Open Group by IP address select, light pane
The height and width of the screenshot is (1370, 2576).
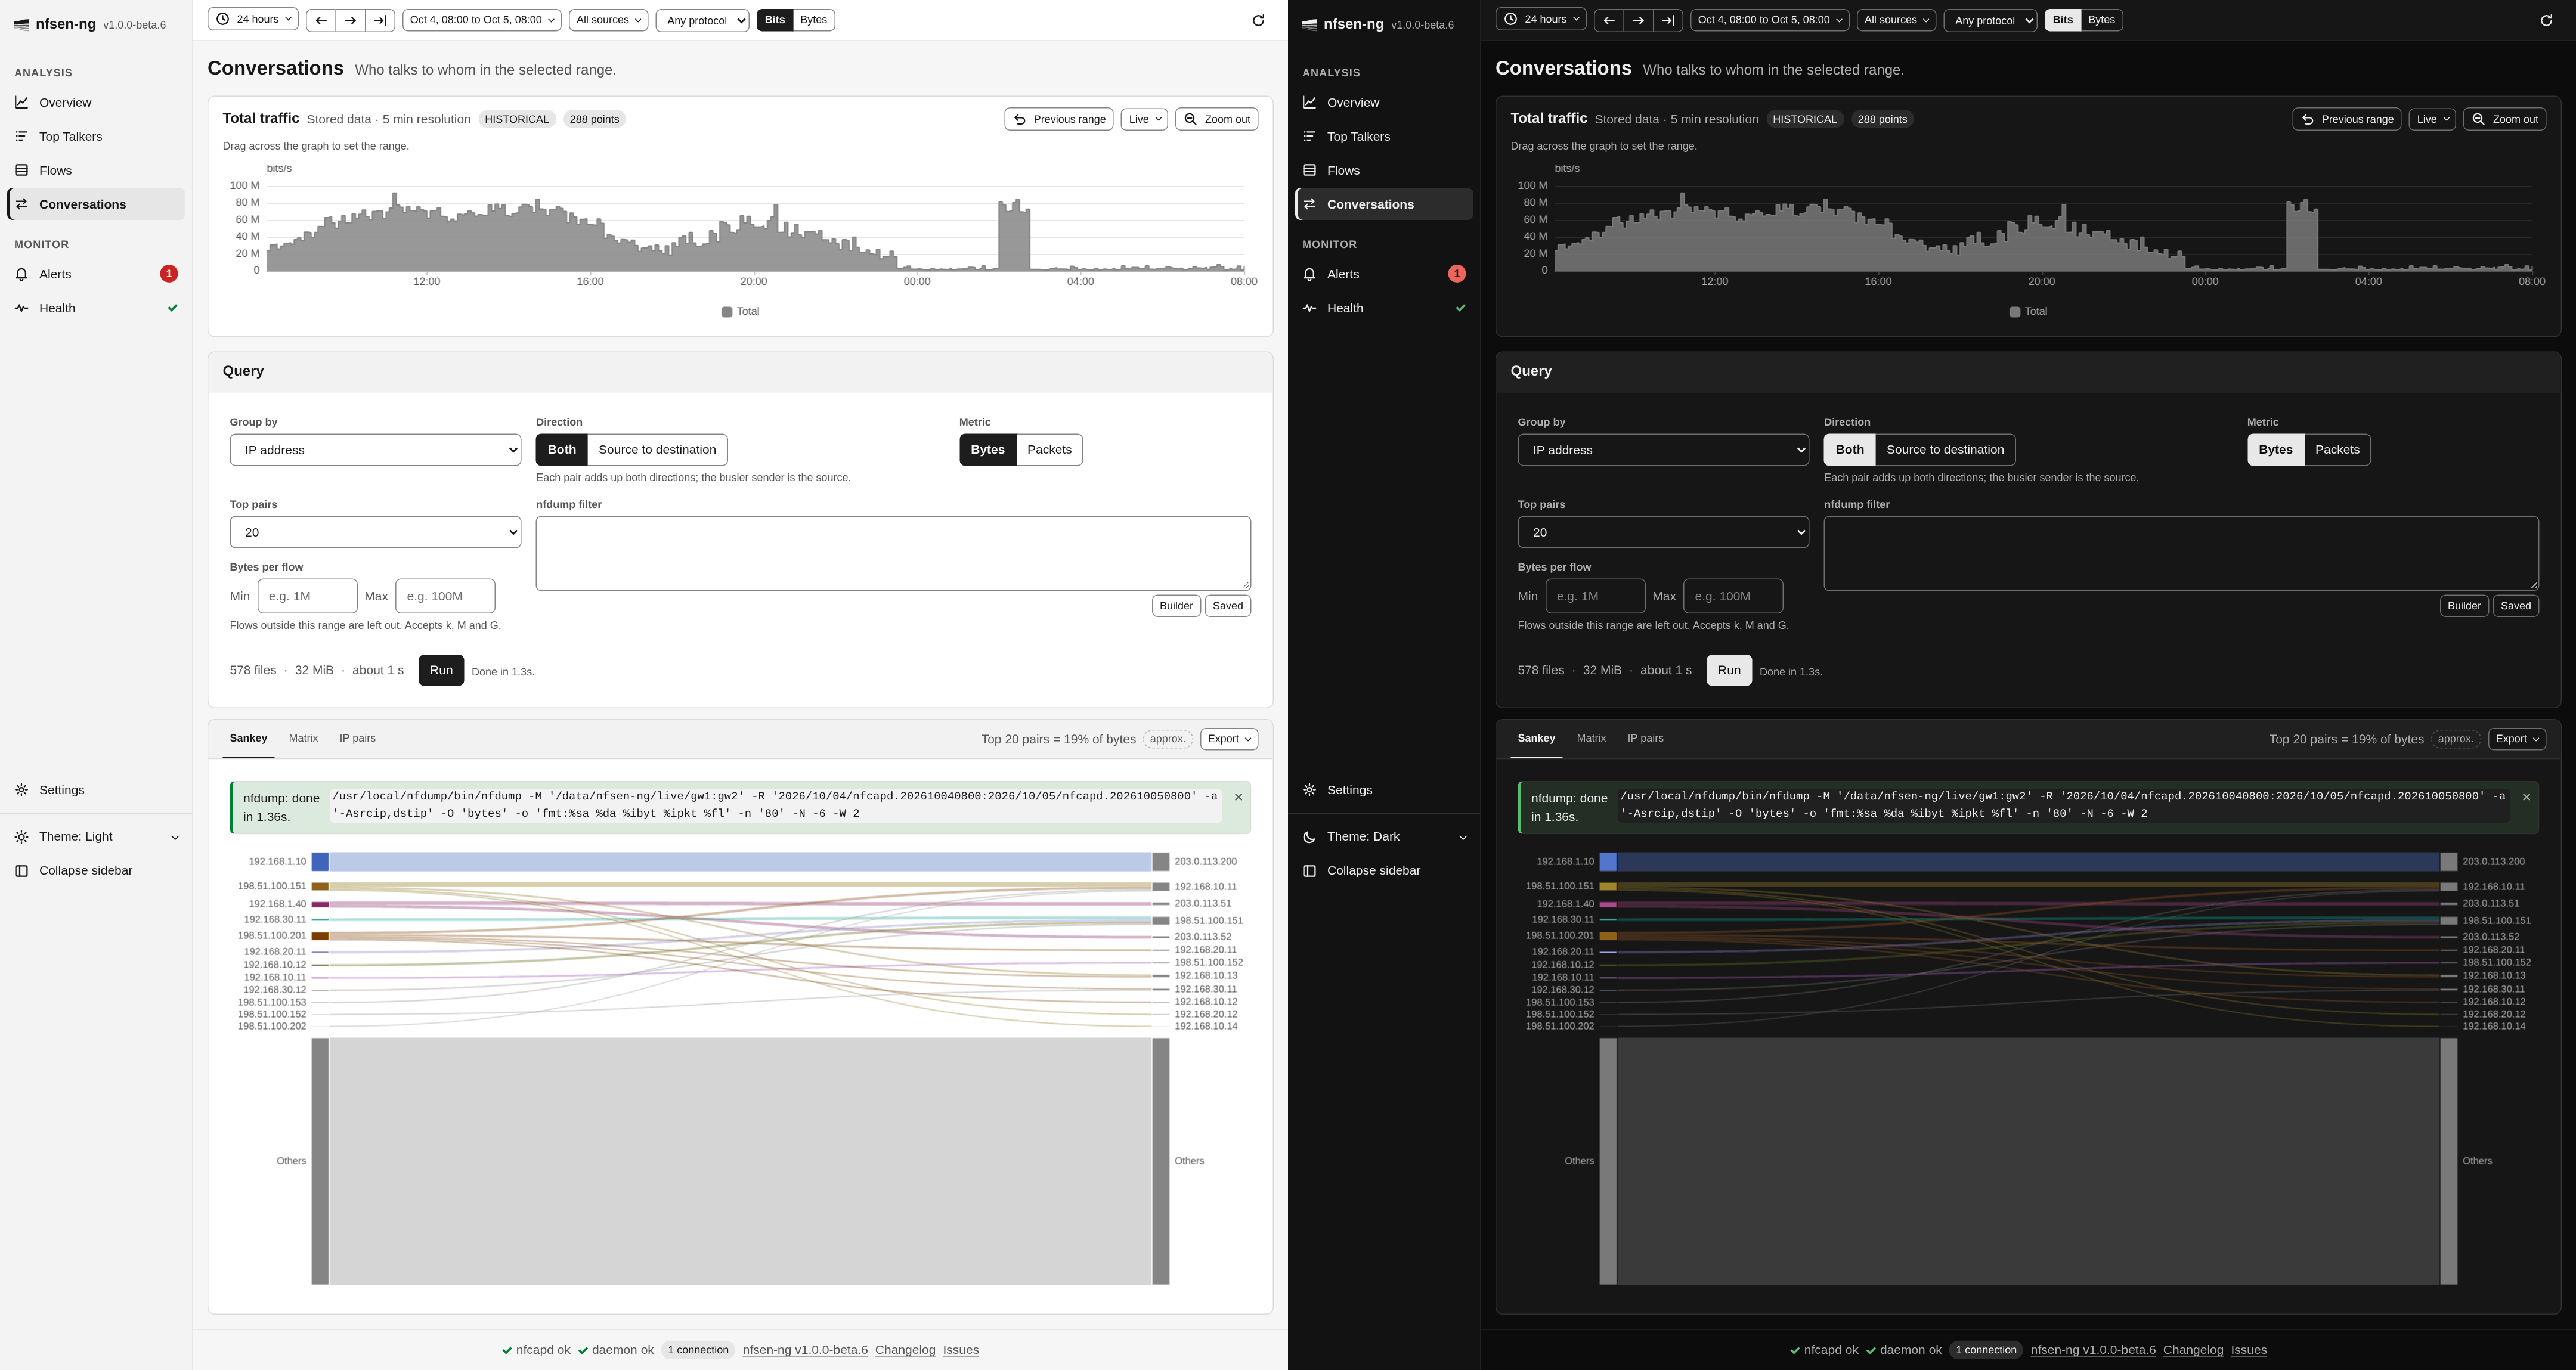point(375,450)
